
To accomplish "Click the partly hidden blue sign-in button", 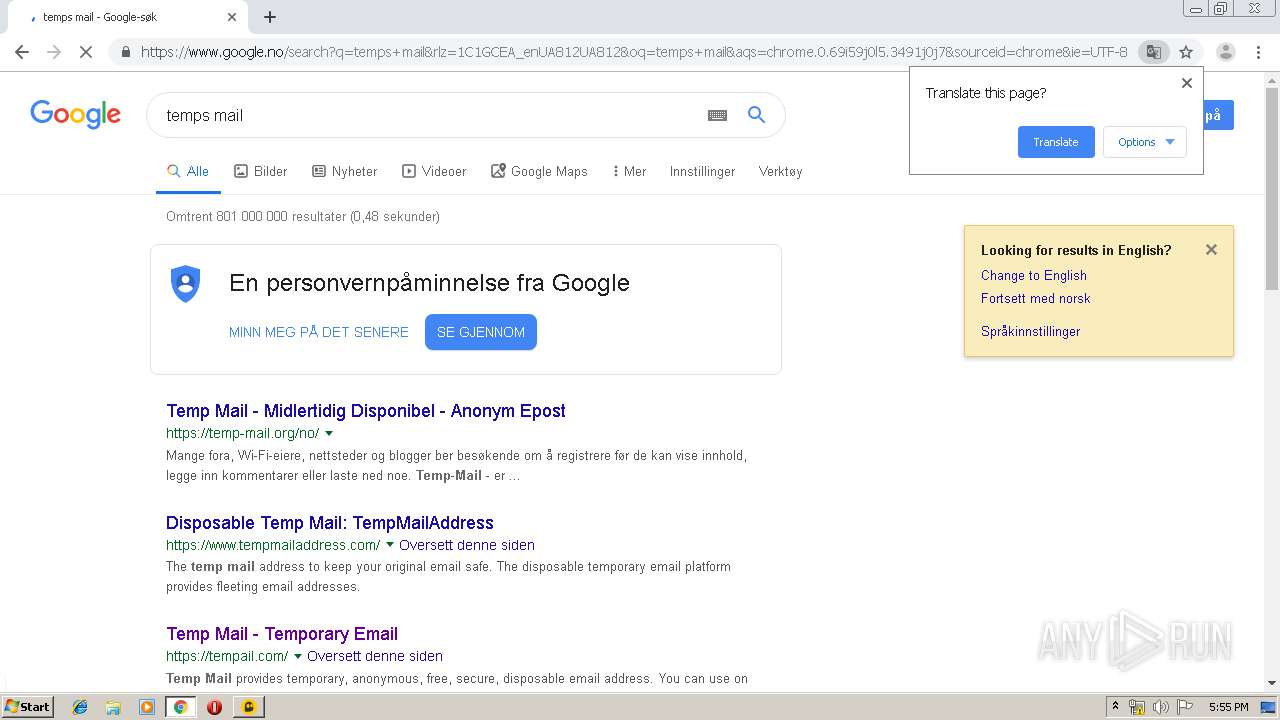I will click(1218, 115).
